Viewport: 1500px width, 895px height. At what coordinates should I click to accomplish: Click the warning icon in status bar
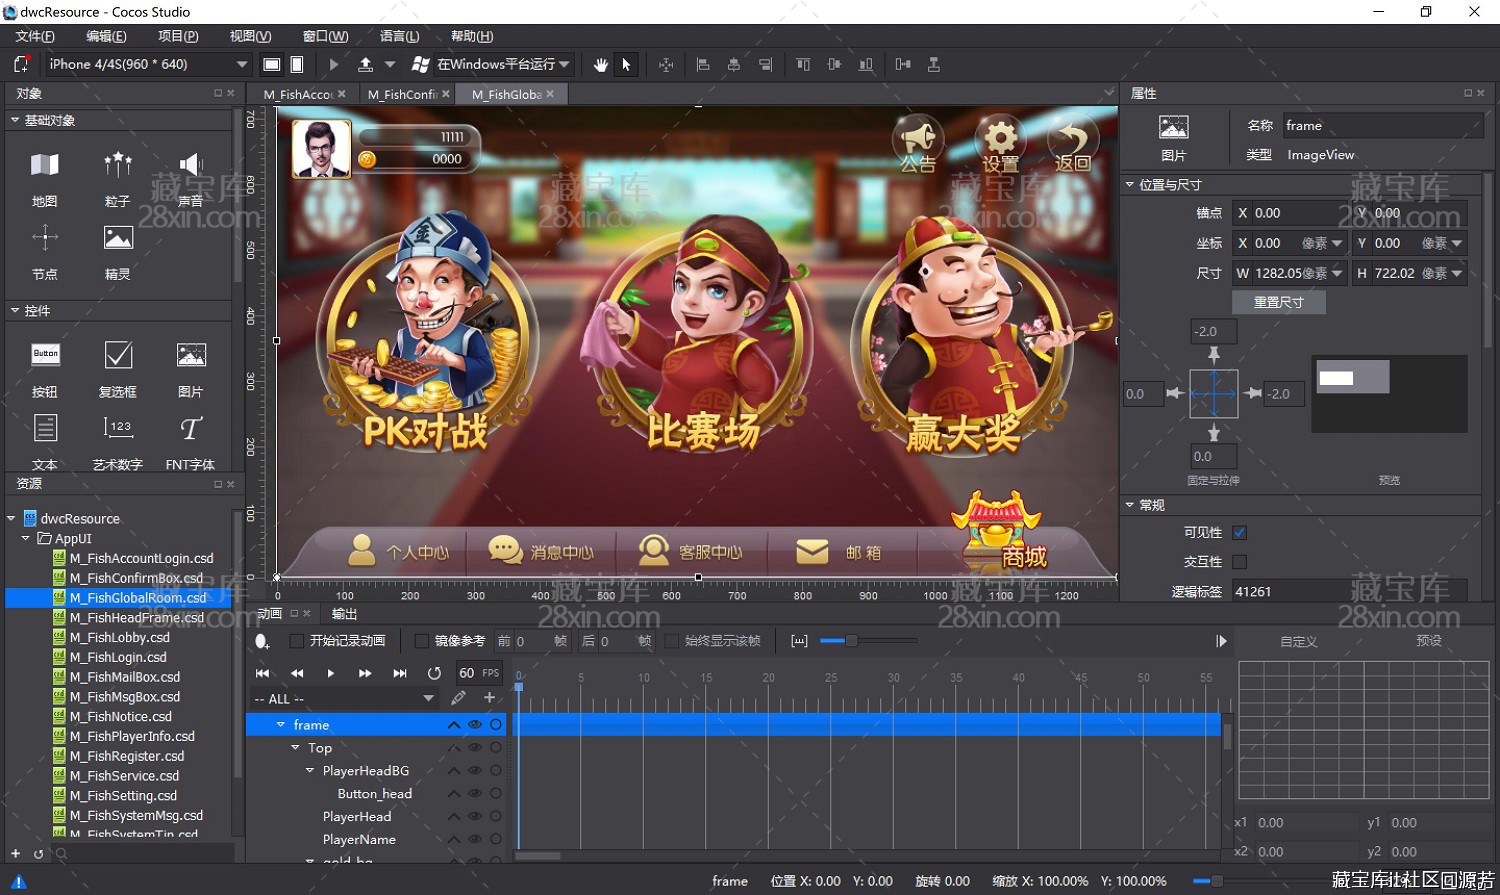point(18,882)
